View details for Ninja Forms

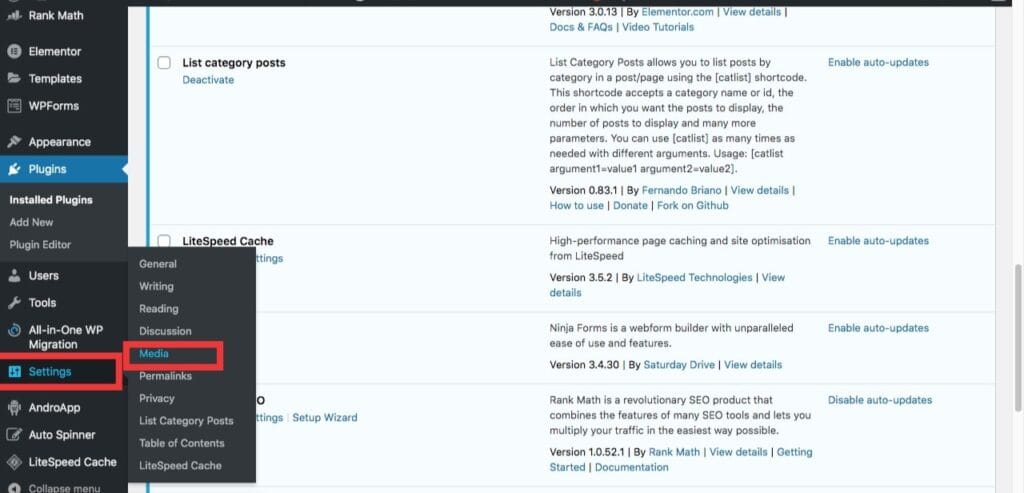pos(753,365)
